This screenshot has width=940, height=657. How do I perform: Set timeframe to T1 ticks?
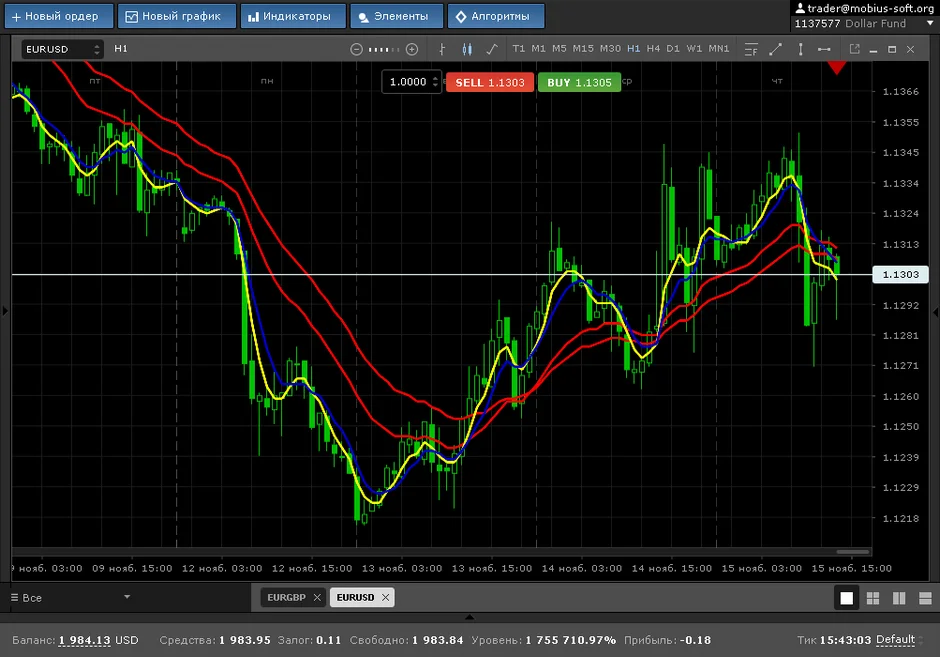[x=519, y=49]
